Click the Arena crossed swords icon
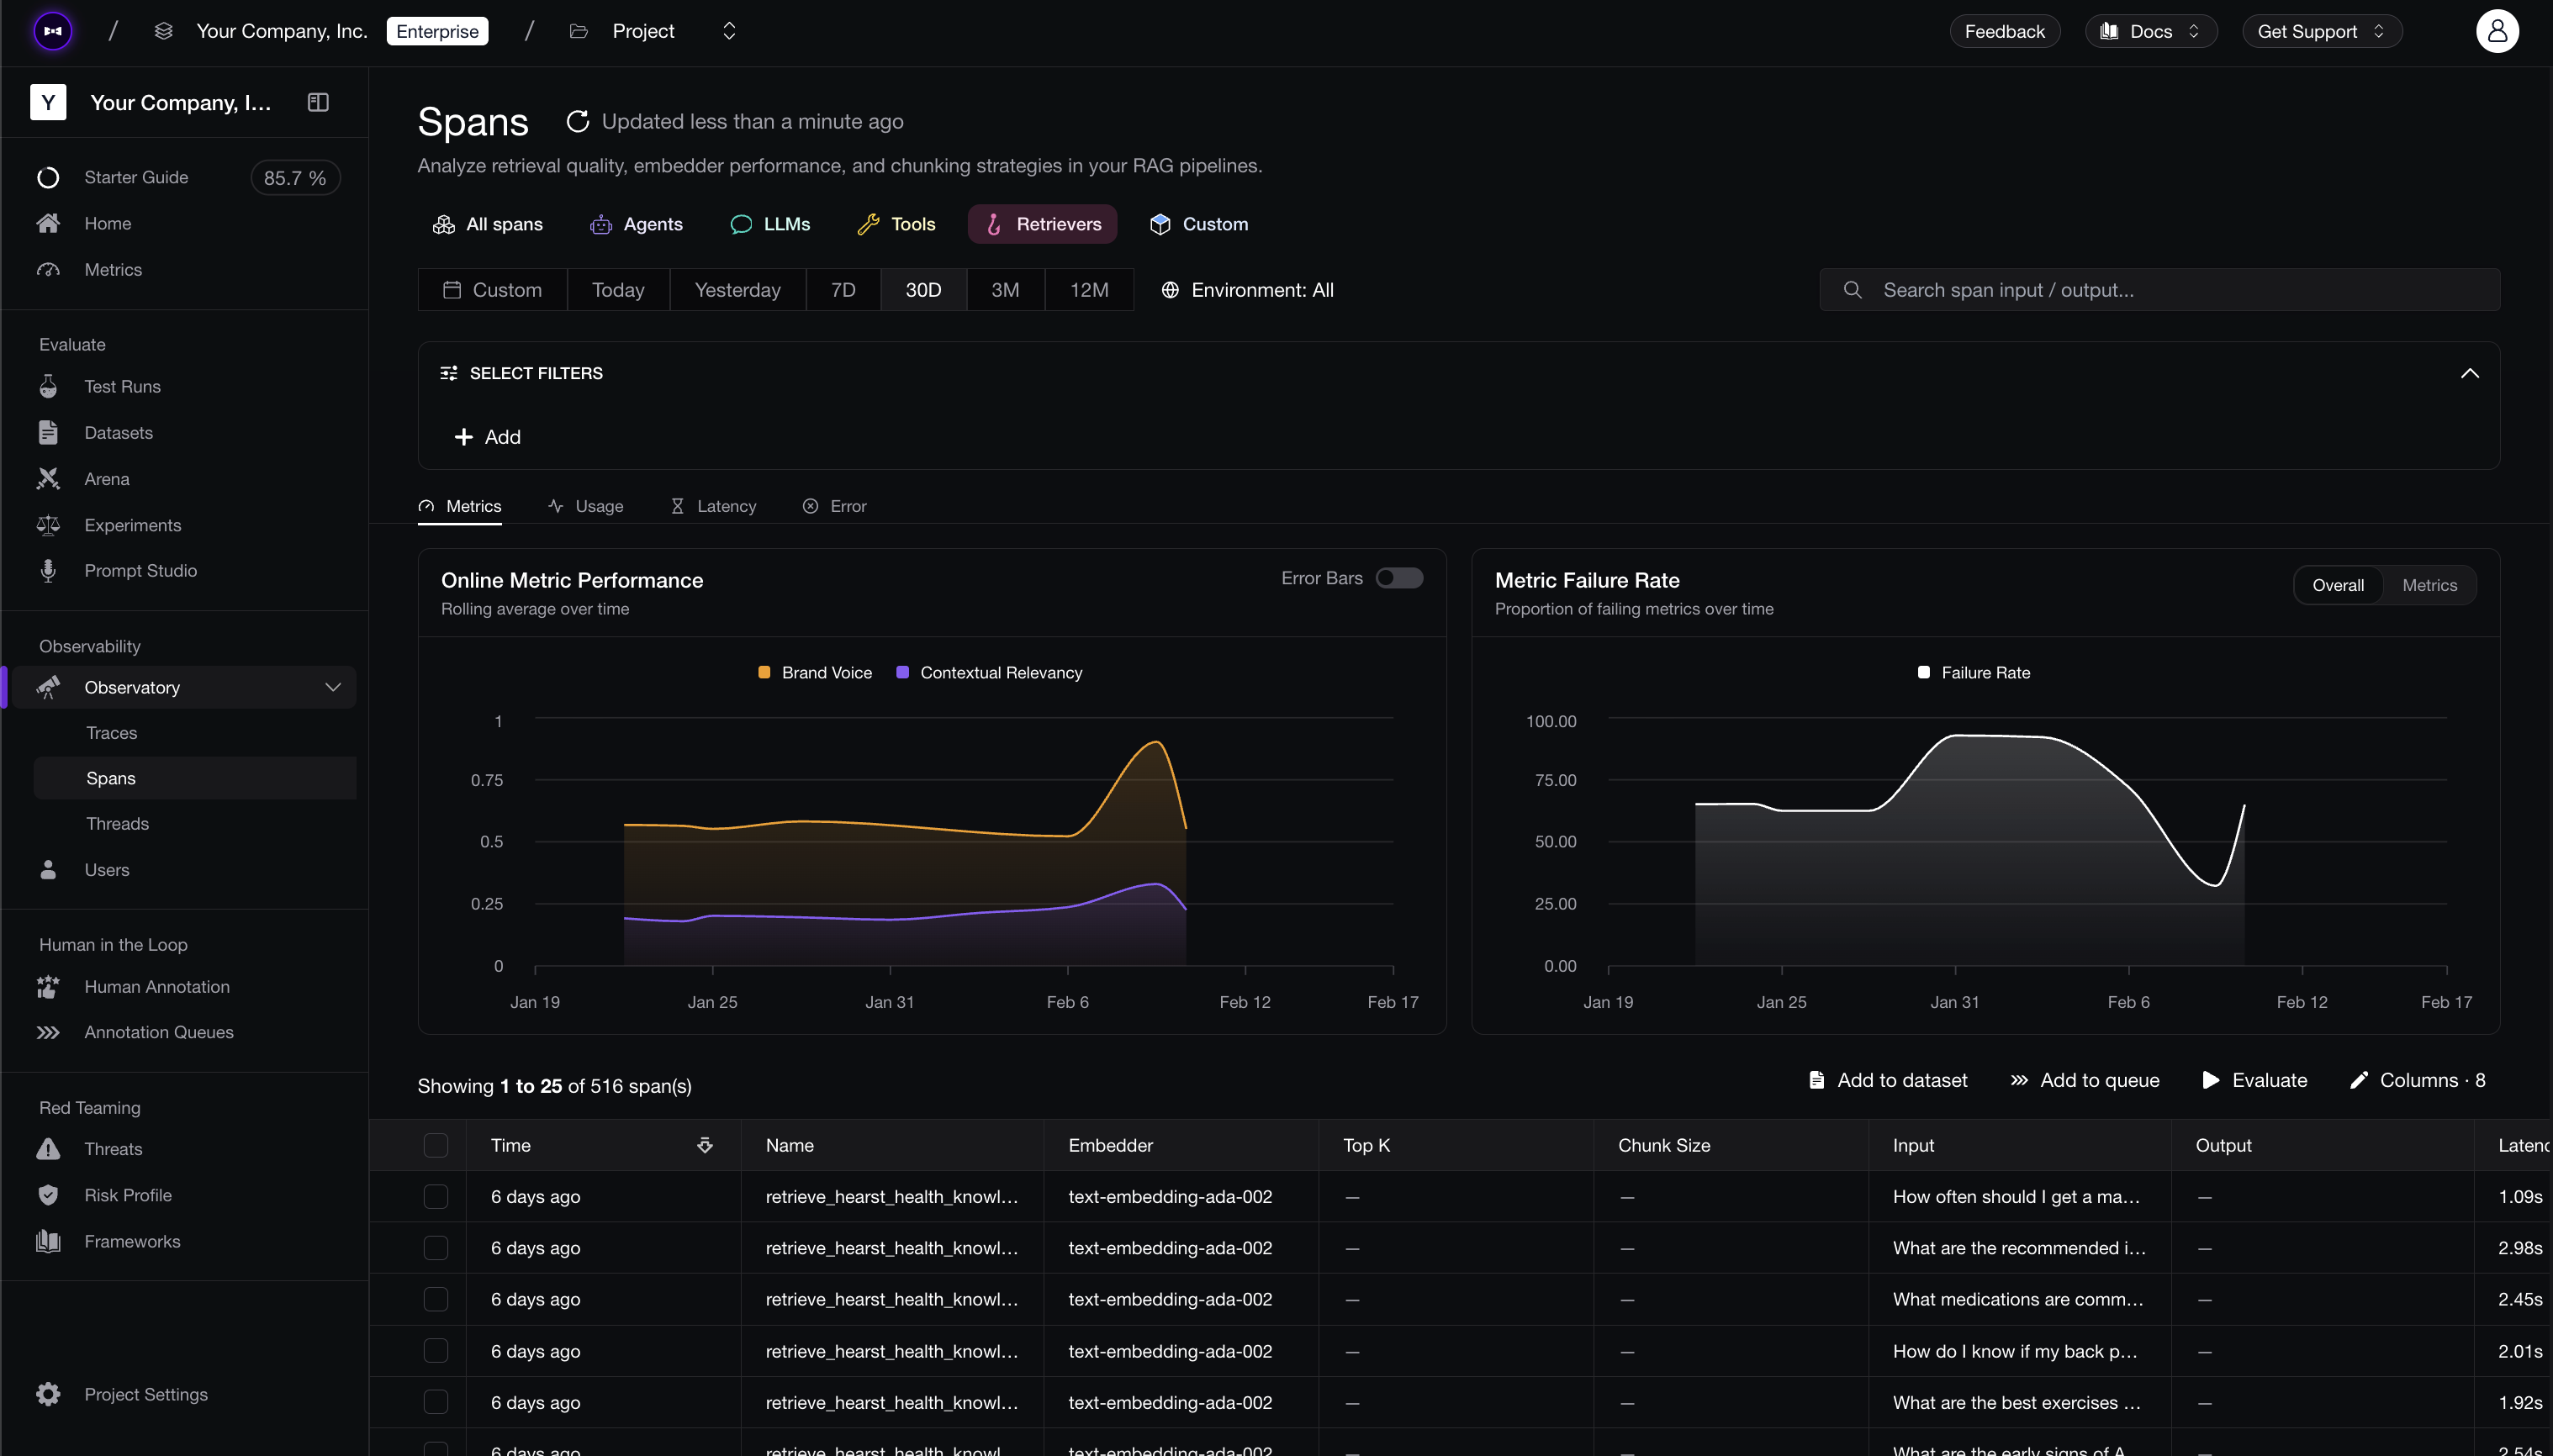 point(48,479)
